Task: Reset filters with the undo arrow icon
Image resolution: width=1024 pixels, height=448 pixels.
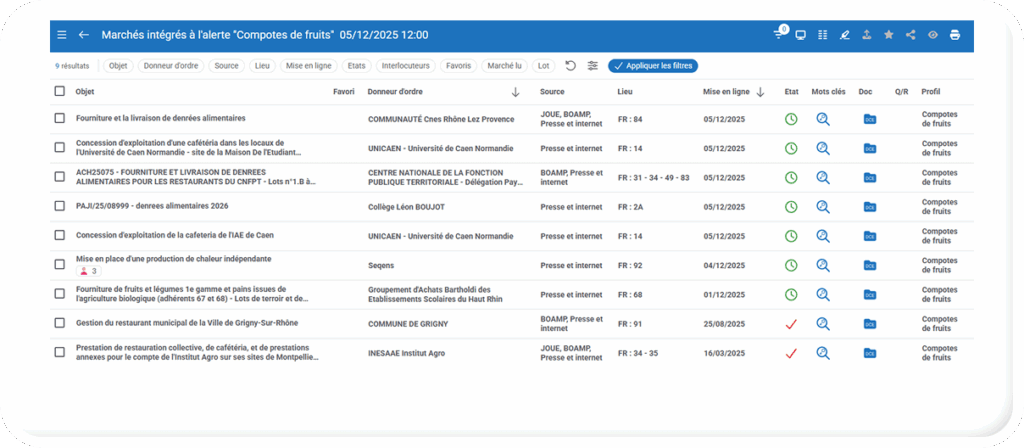Action: coord(570,66)
